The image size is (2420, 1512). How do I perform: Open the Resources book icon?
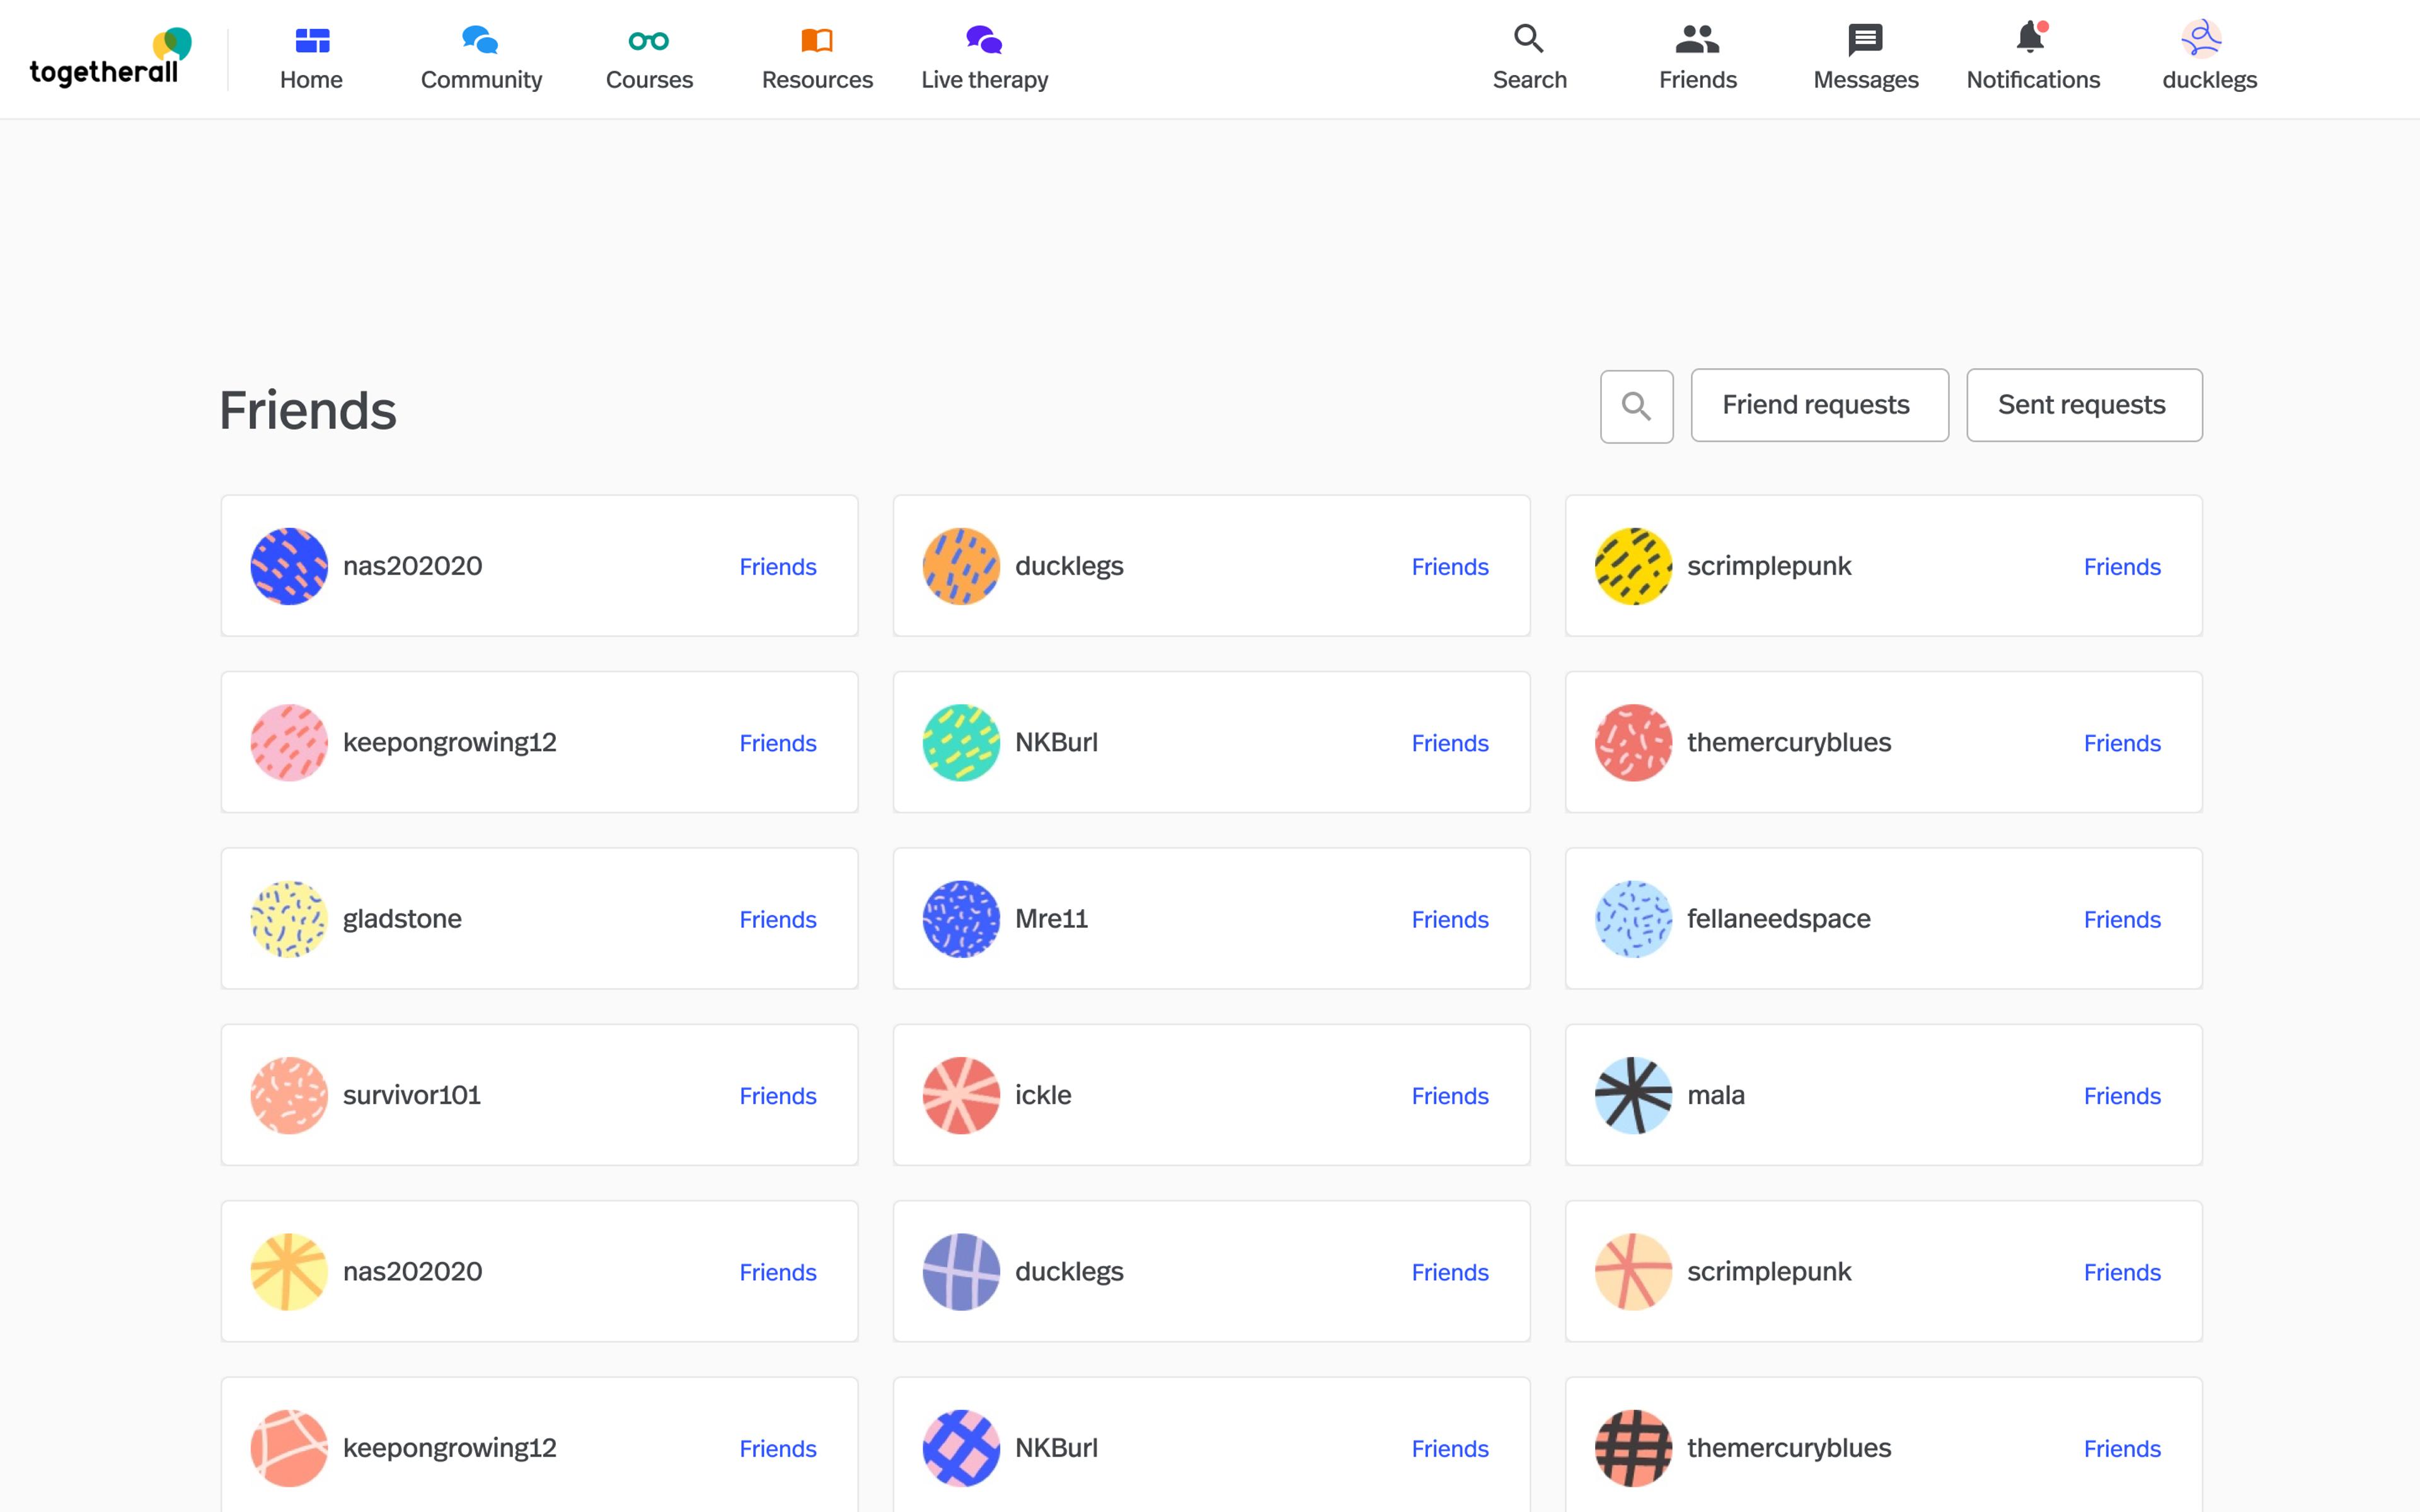click(x=816, y=41)
